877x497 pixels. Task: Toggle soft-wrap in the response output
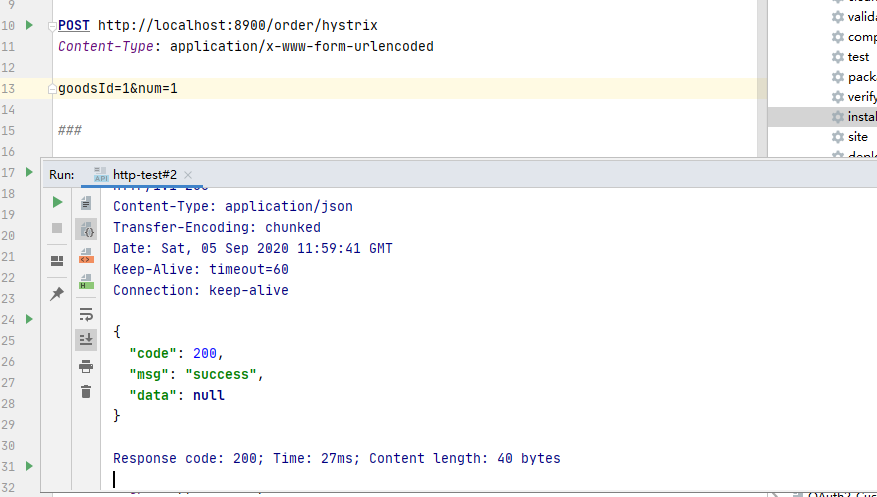86,314
